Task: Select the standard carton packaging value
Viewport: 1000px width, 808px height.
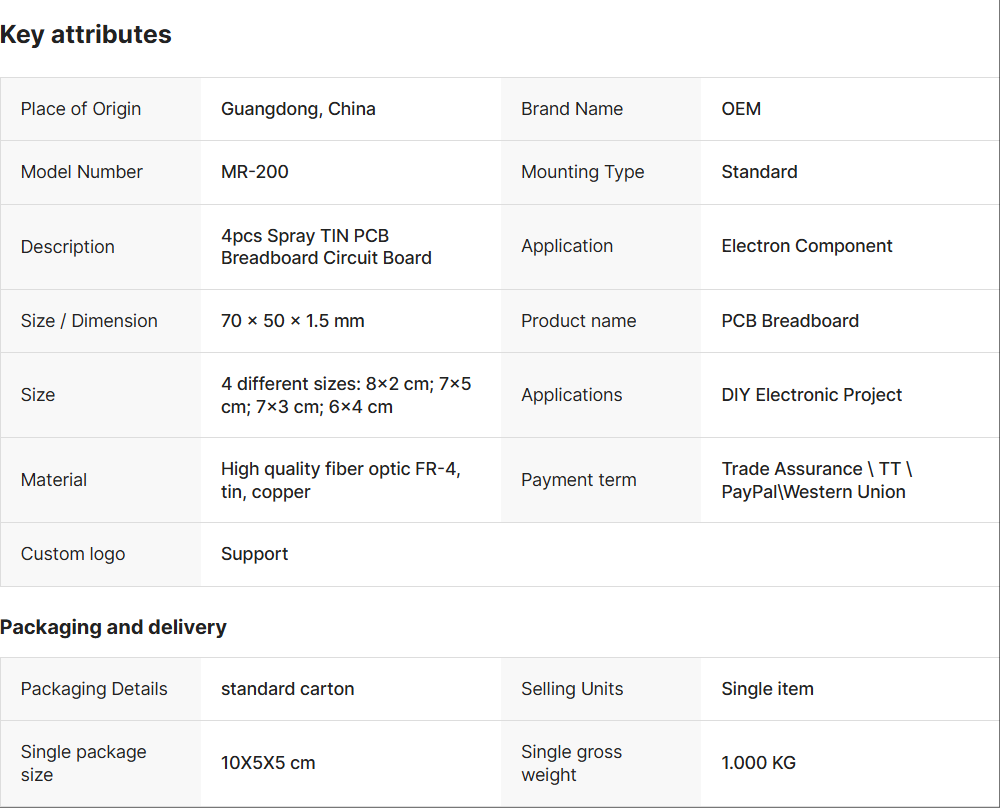Action: [x=287, y=689]
